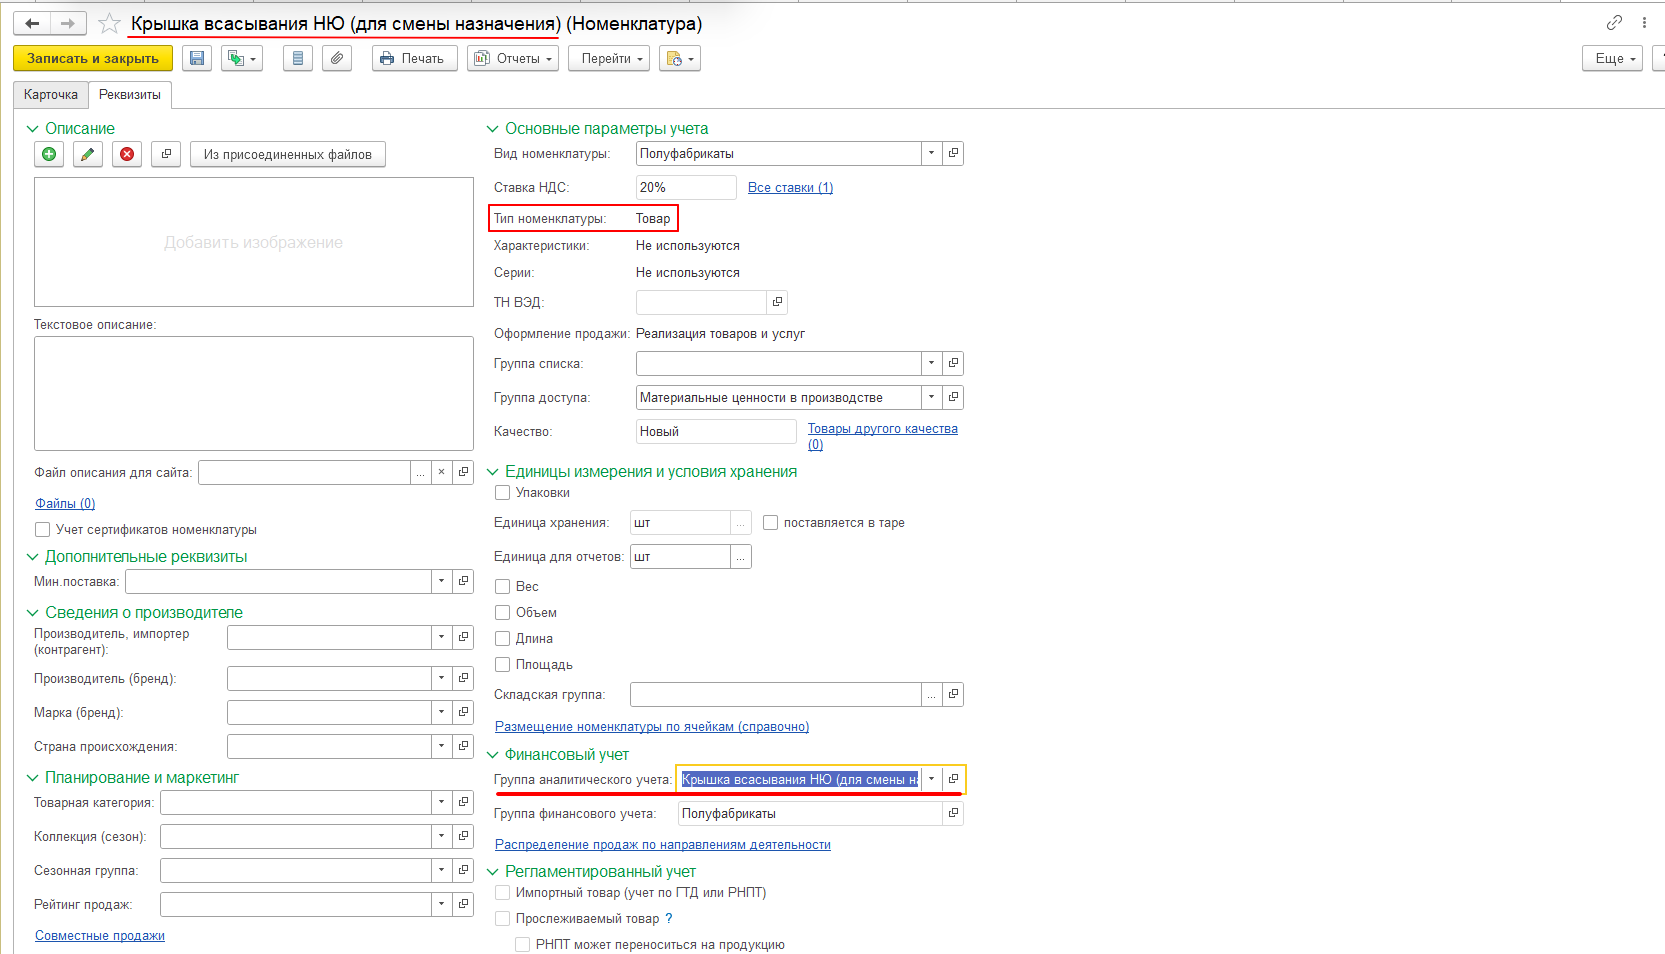This screenshot has width=1665, height=954.
Task: Click the pencil edit image icon
Action: [88, 154]
